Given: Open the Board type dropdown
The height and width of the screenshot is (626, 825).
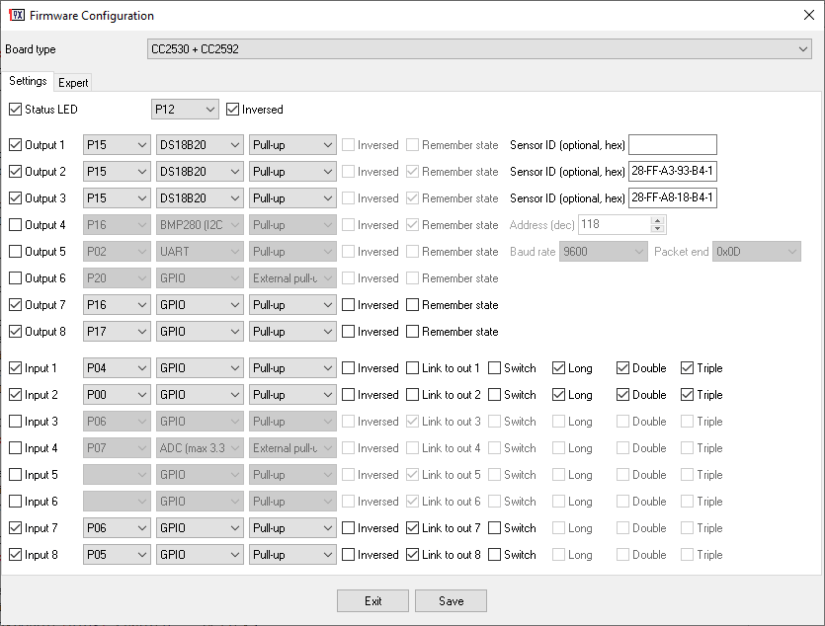Looking at the screenshot, I should [x=480, y=49].
